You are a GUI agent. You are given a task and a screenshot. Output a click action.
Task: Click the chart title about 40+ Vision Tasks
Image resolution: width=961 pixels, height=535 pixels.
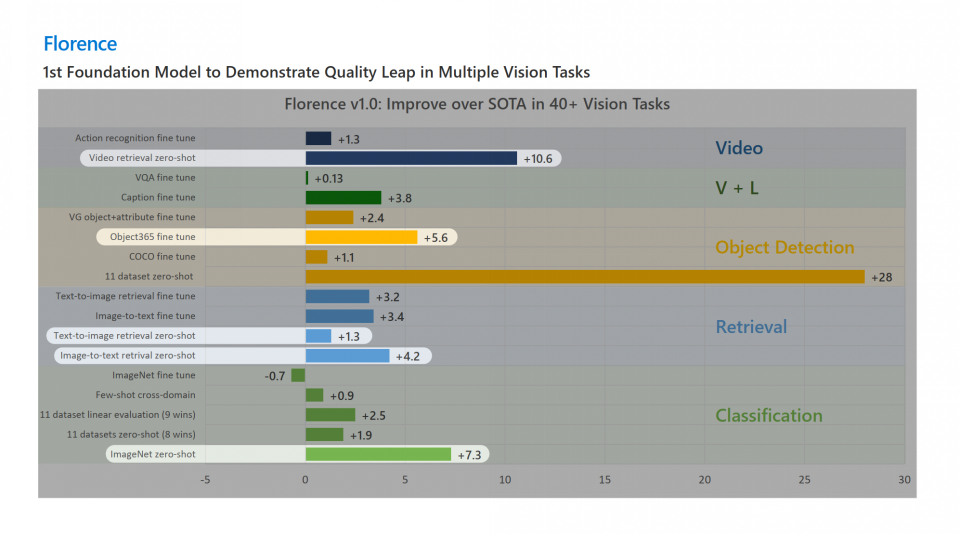[477, 104]
